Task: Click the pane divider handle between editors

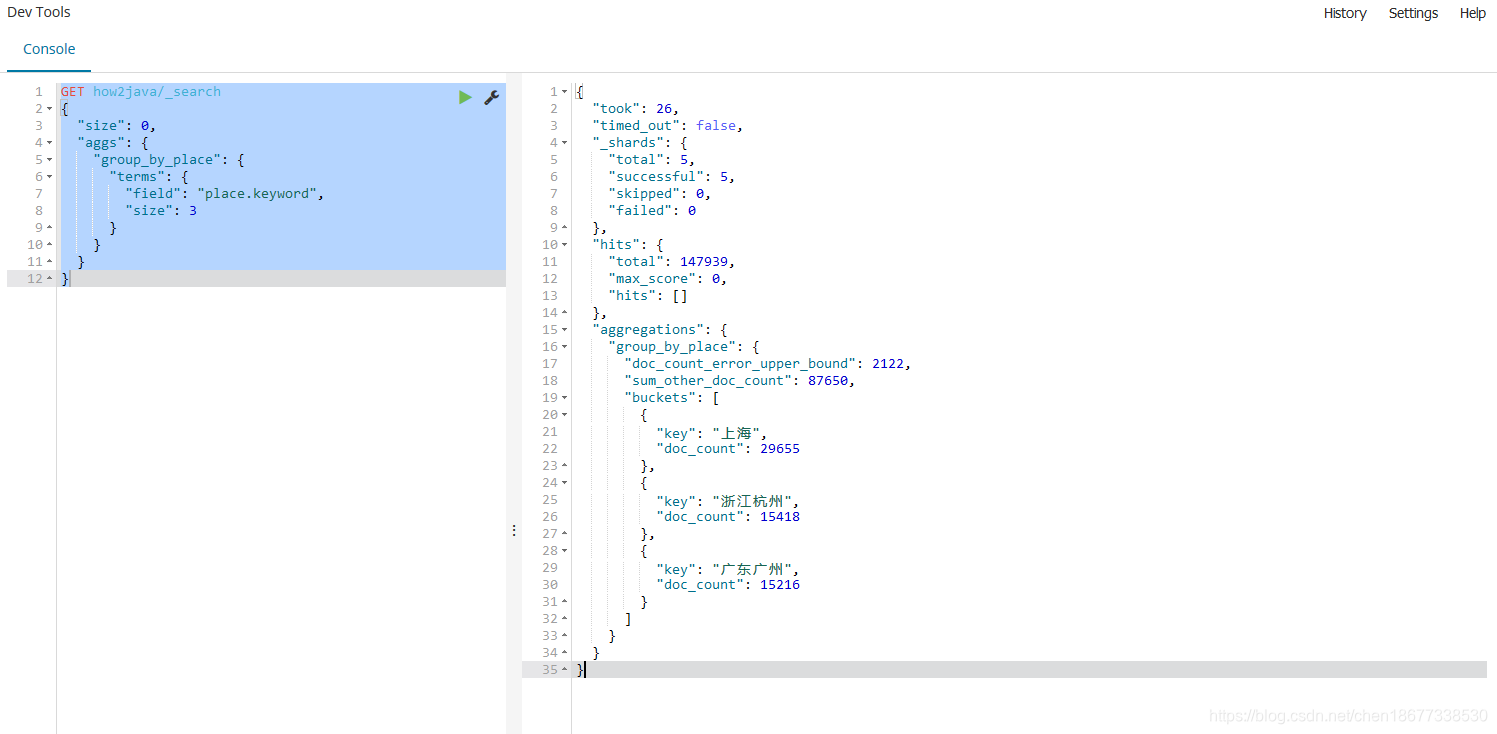Action: coord(514,530)
